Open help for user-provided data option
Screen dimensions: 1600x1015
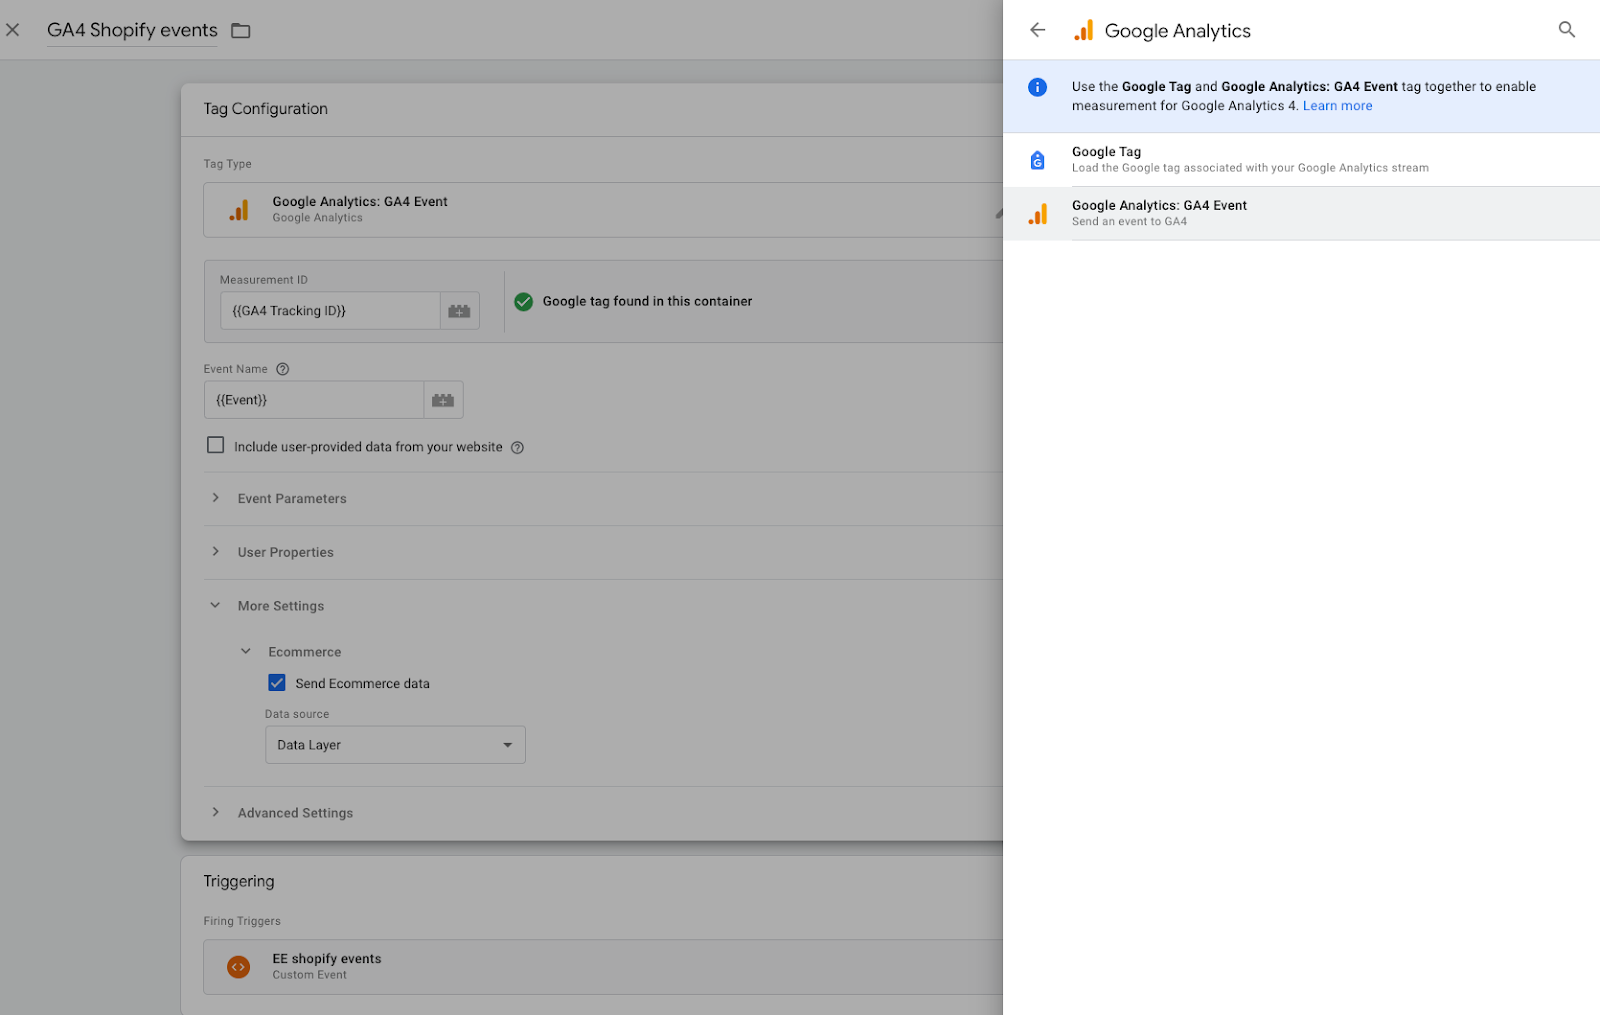coord(517,448)
